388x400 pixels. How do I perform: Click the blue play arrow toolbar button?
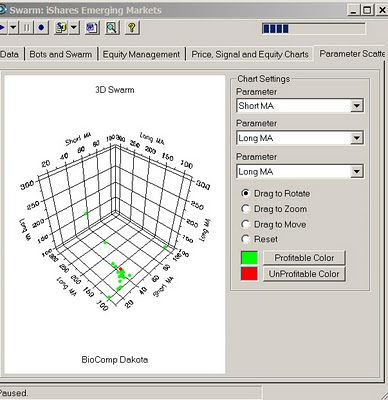point(3,28)
